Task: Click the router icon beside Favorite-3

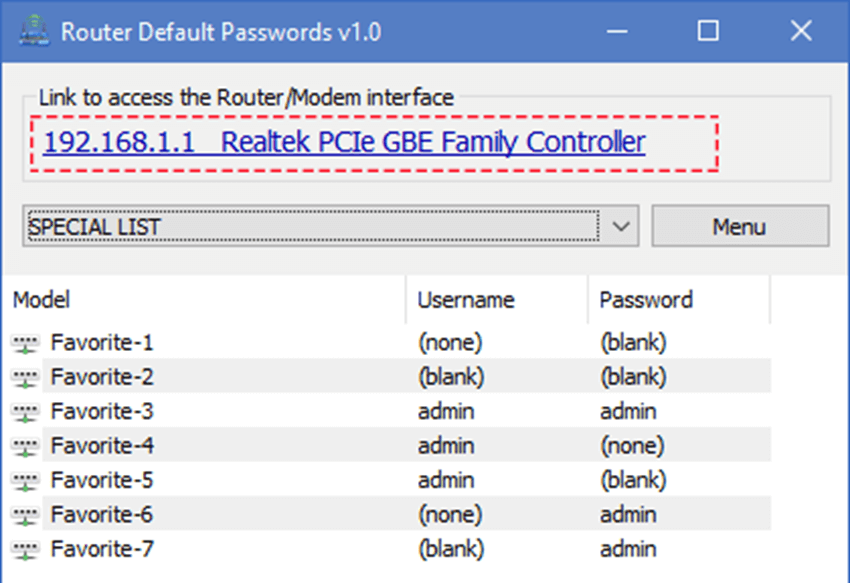Action: click(25, 412)
